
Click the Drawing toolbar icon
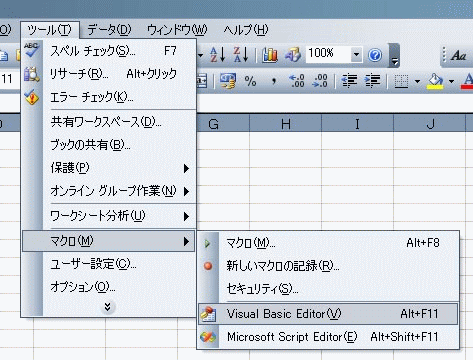(293, 54)
